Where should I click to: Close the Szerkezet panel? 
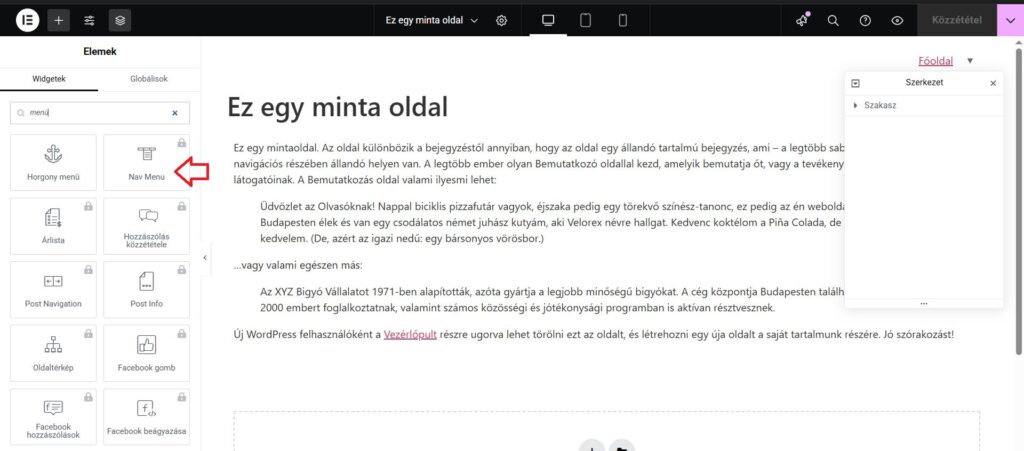pyautogui.click(x=993, y=84)
